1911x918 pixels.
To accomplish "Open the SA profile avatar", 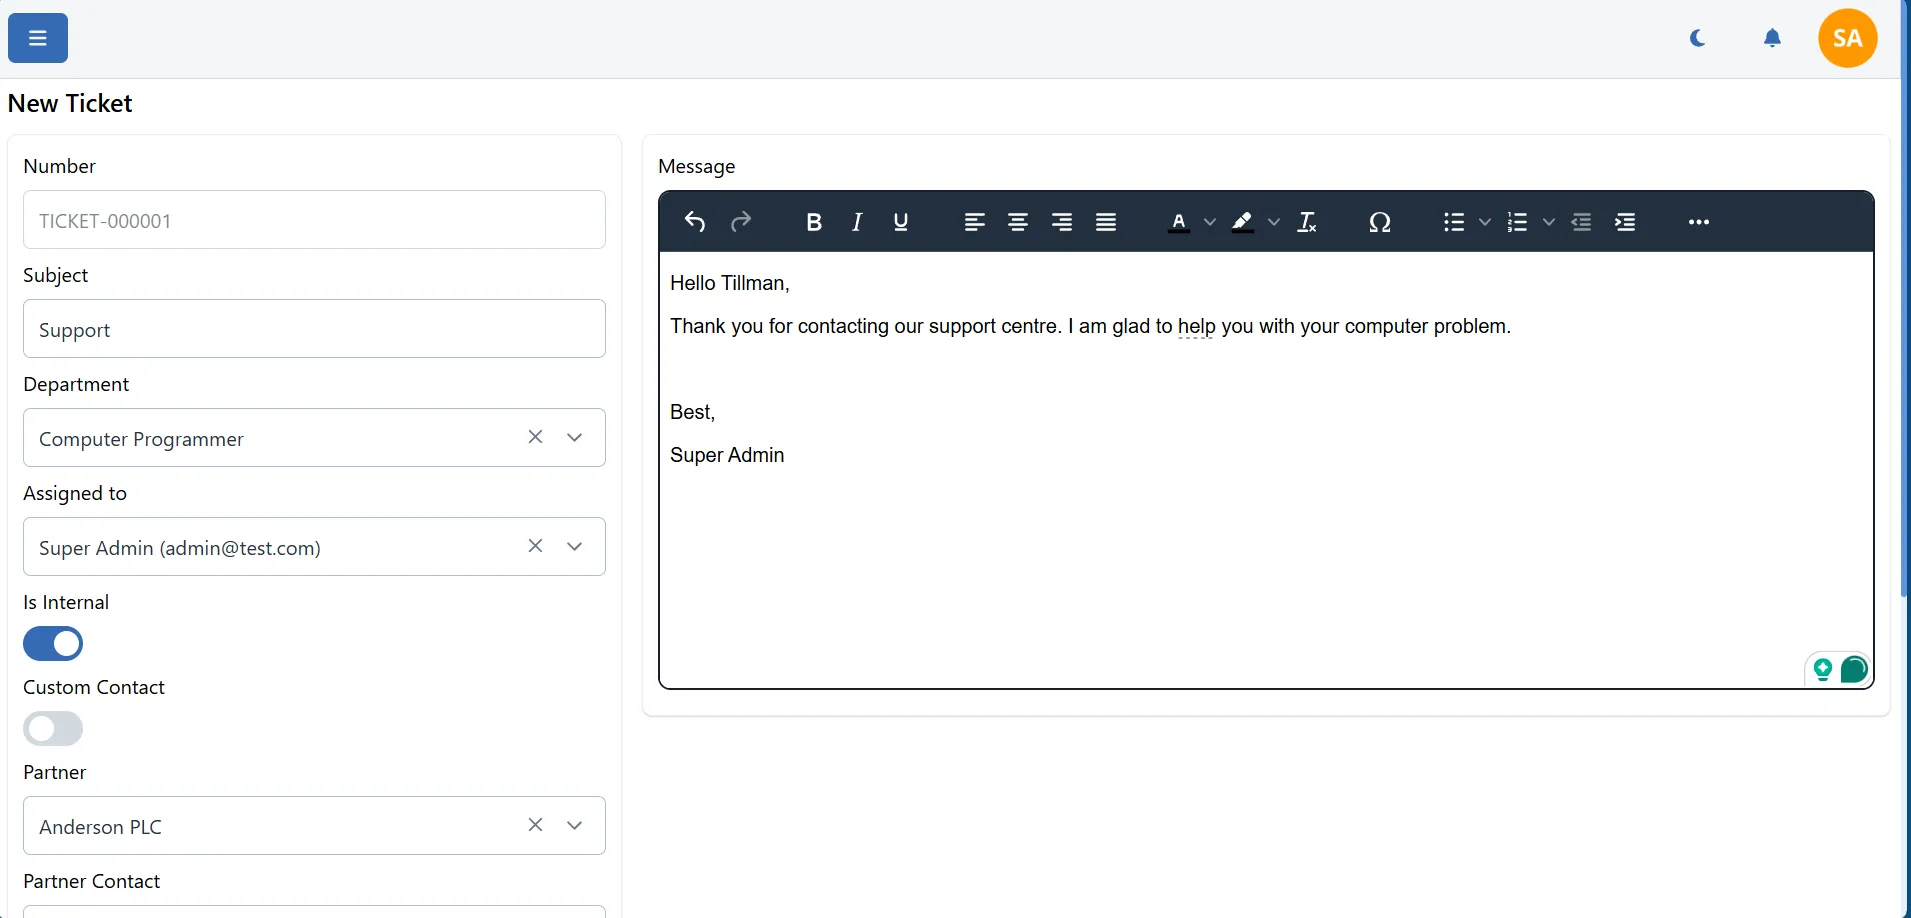I will (1848, 38).
